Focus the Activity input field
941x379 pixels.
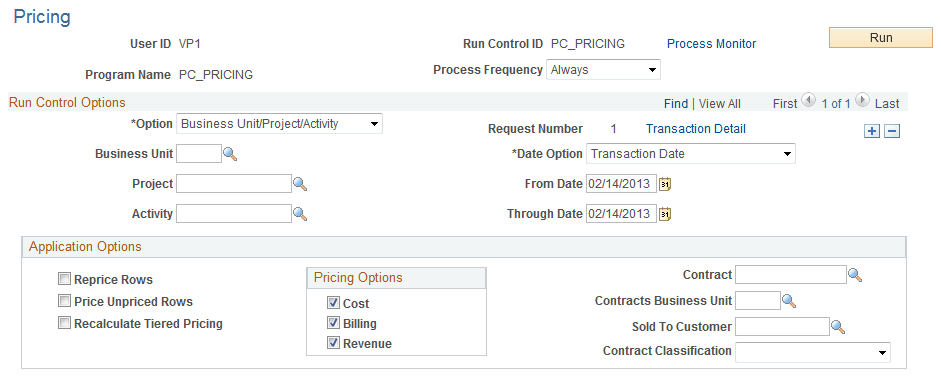[234, 213]
